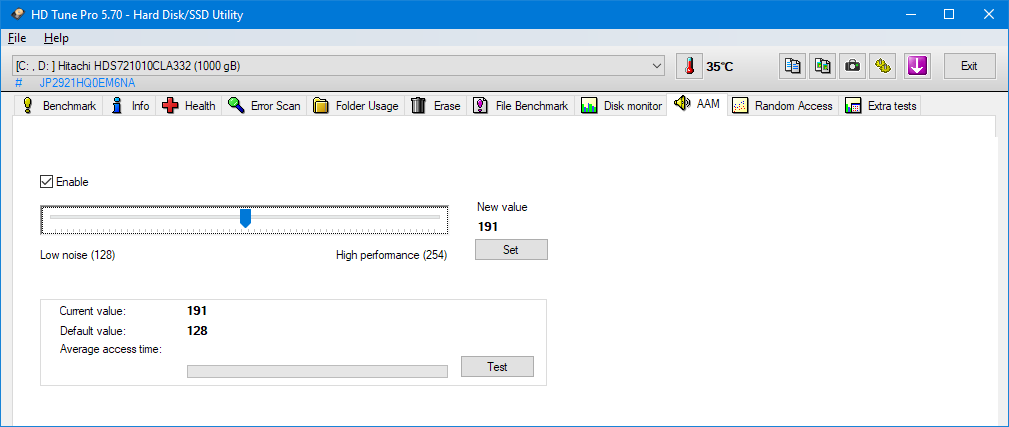Copy info to clipboard toolbar icon
This screenshot has width=1009, height=427.
(792, 66)
